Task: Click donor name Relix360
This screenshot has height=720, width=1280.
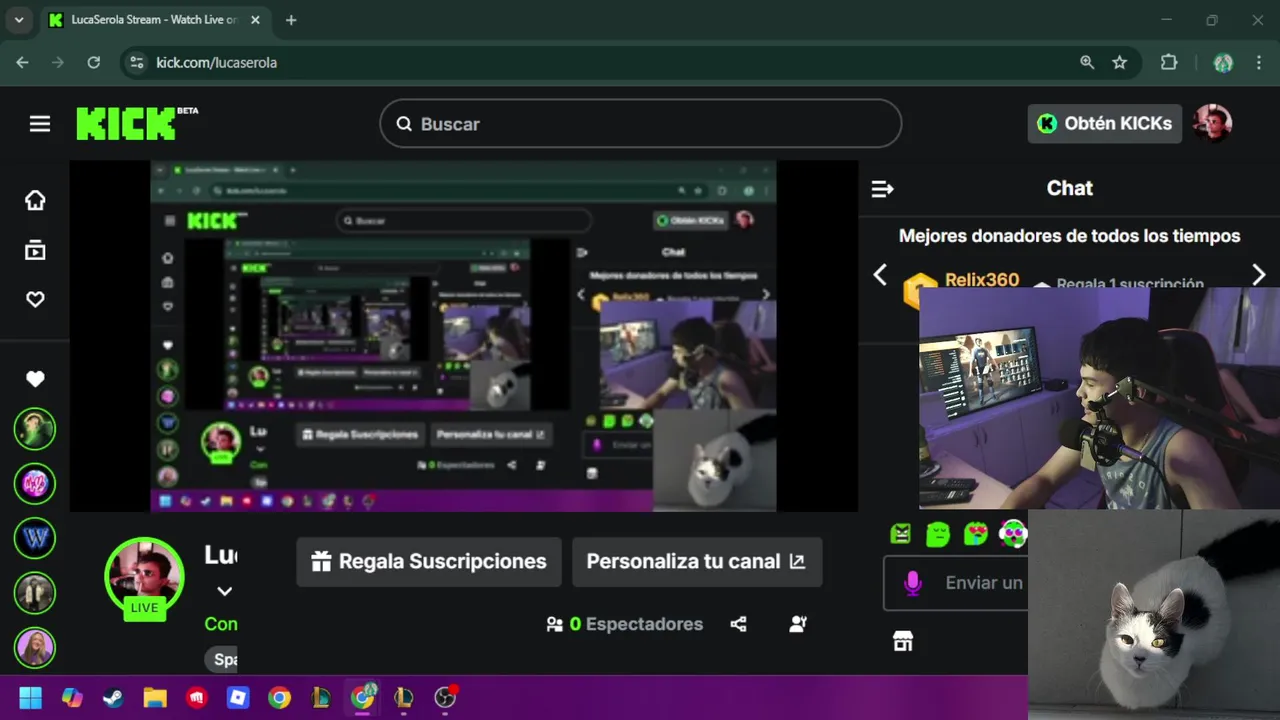Action: (982, 279)
